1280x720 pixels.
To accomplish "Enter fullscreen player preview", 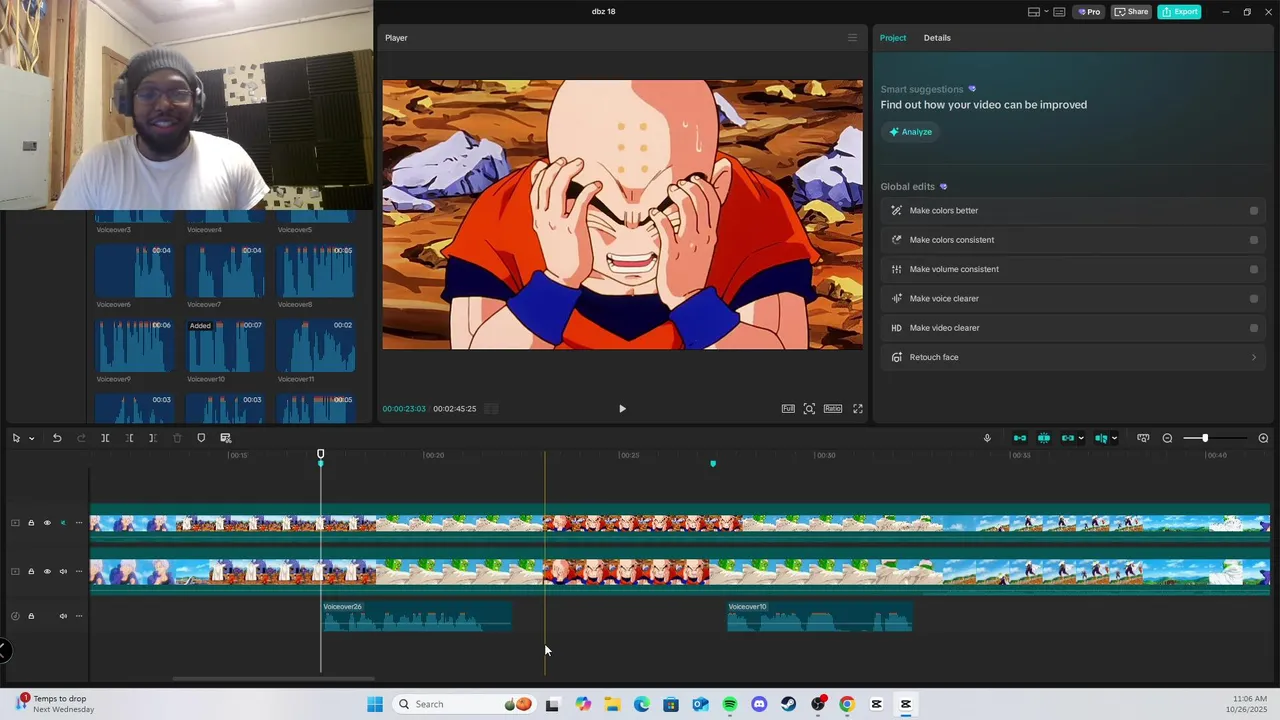I will 858,409.
